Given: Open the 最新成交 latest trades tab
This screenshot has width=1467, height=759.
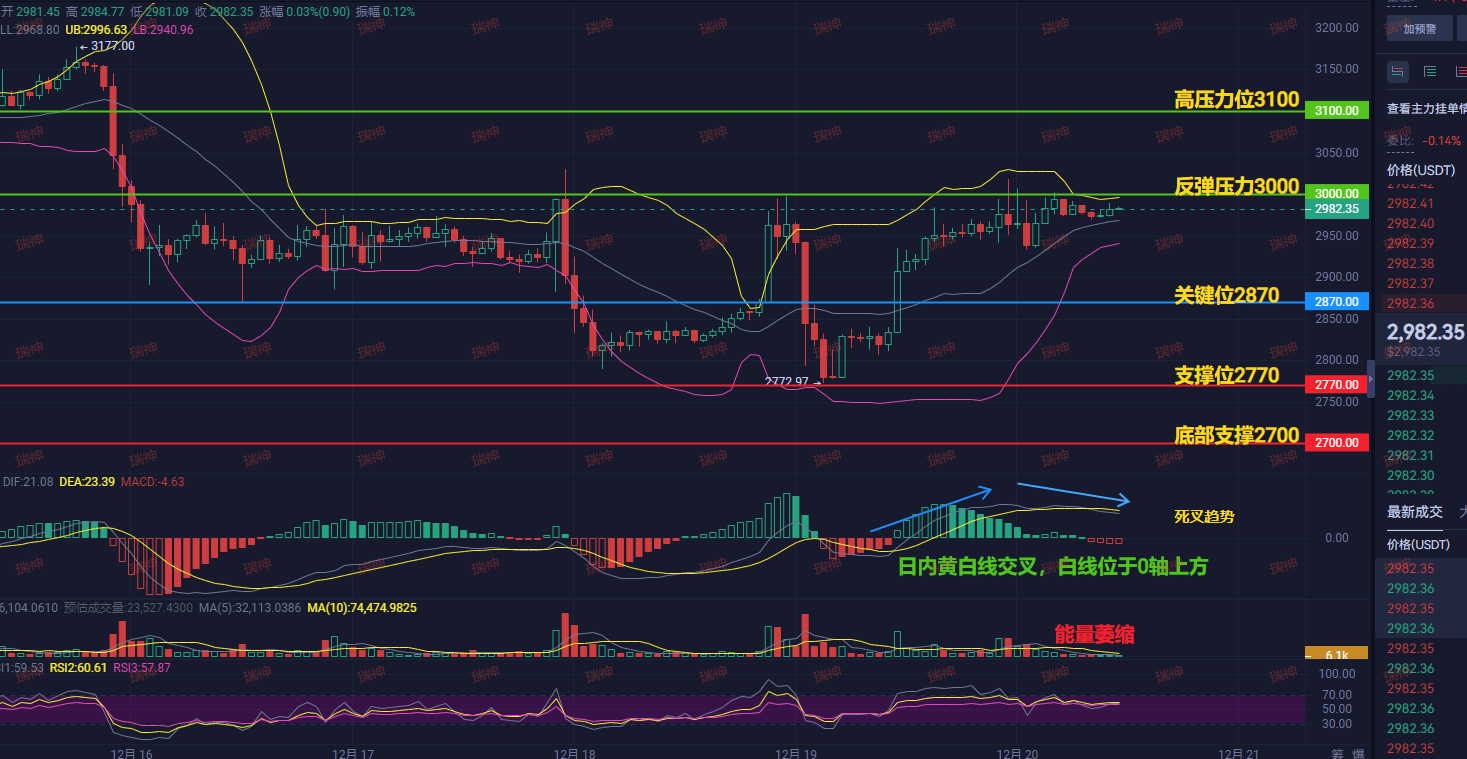Looking at the screenshot, I should coord(1414,512).
